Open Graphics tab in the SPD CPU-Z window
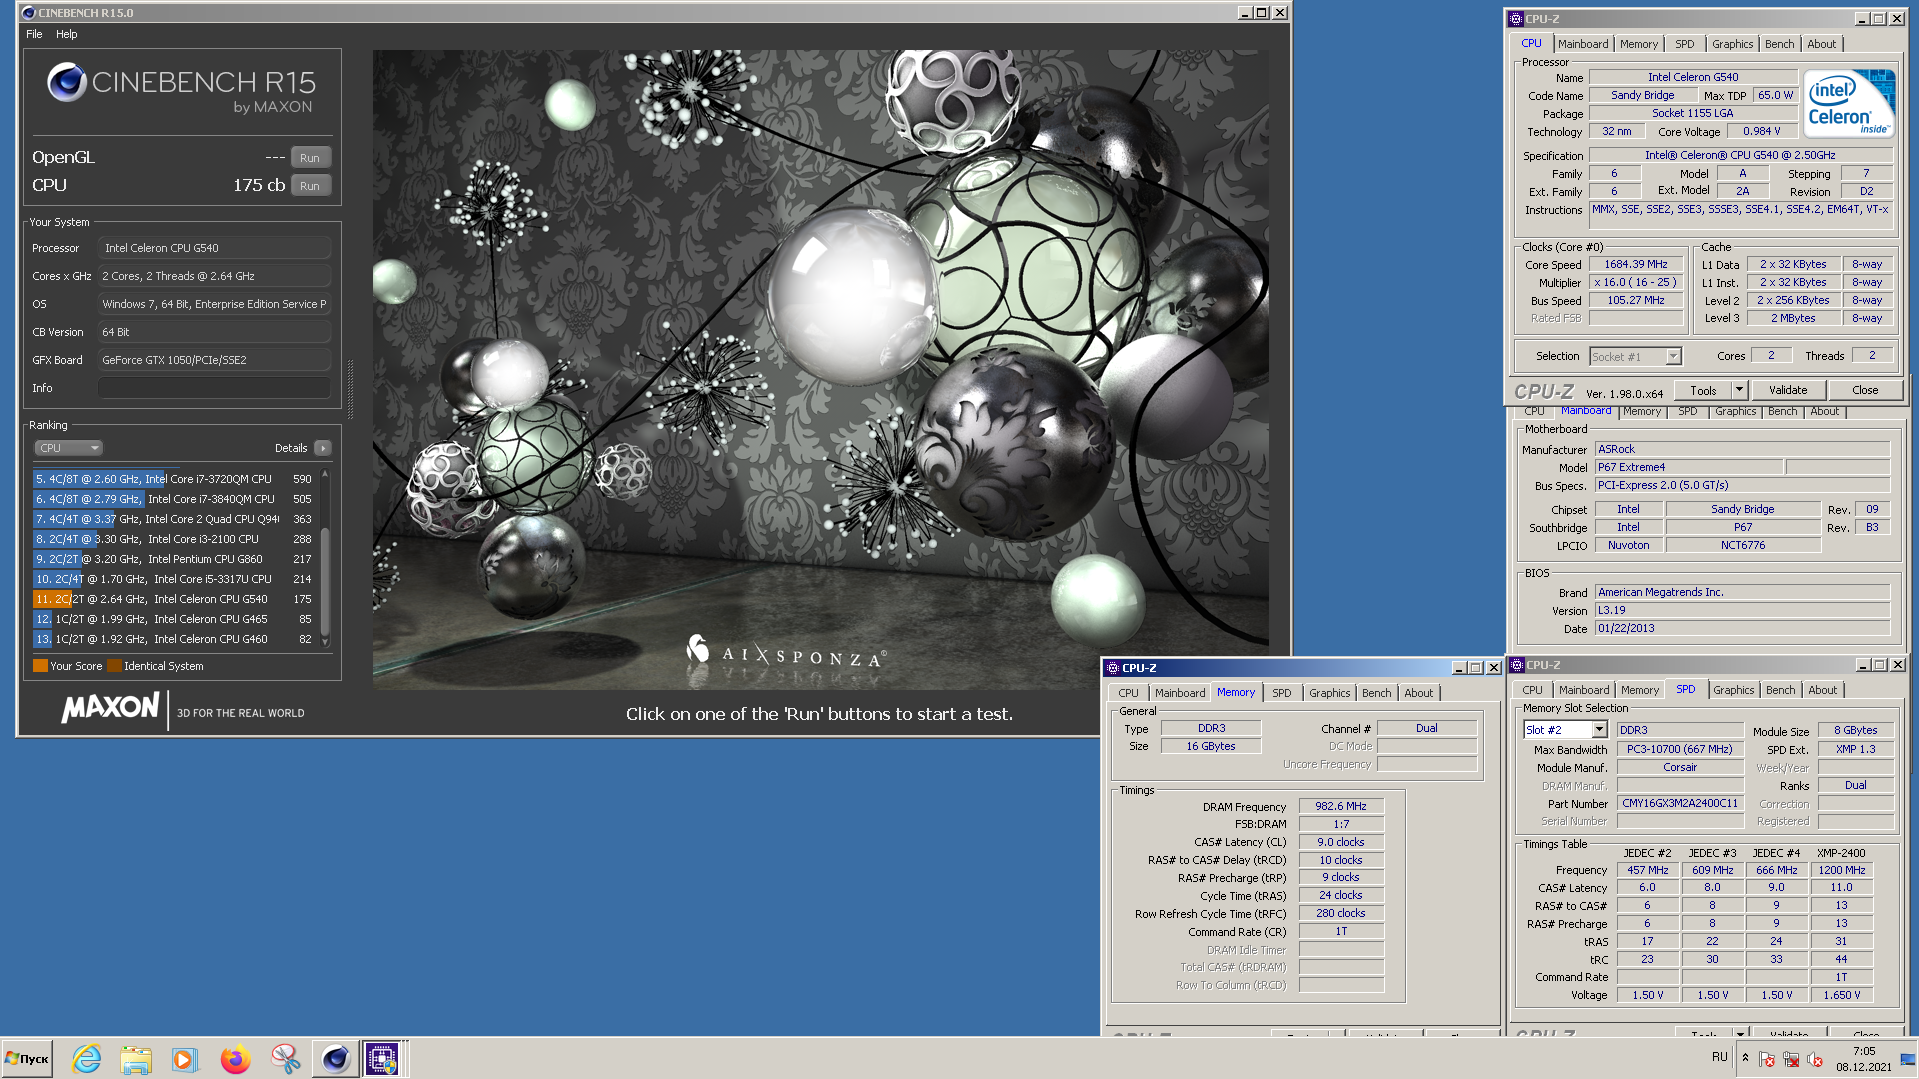This screenshot has width=1919, height=1079. tap(1733, 690)
